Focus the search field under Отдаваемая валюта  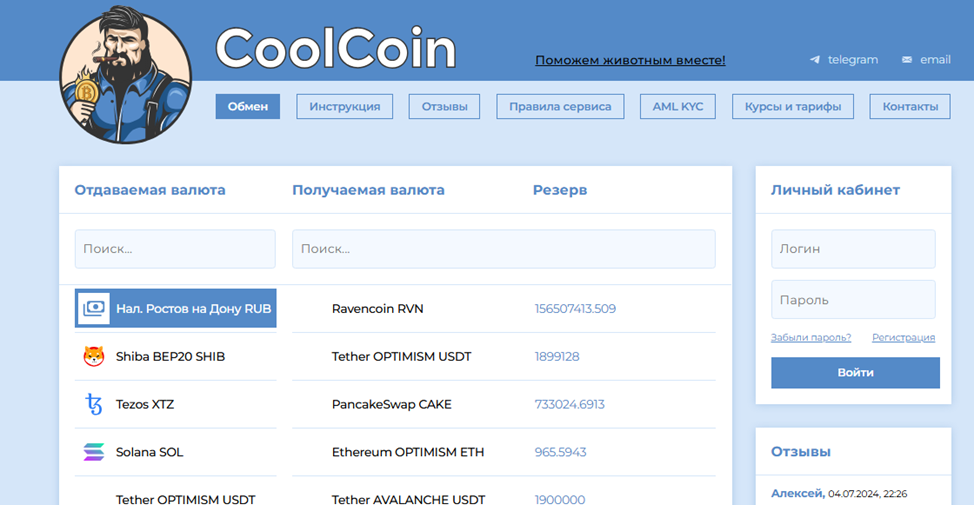[175, 249]
